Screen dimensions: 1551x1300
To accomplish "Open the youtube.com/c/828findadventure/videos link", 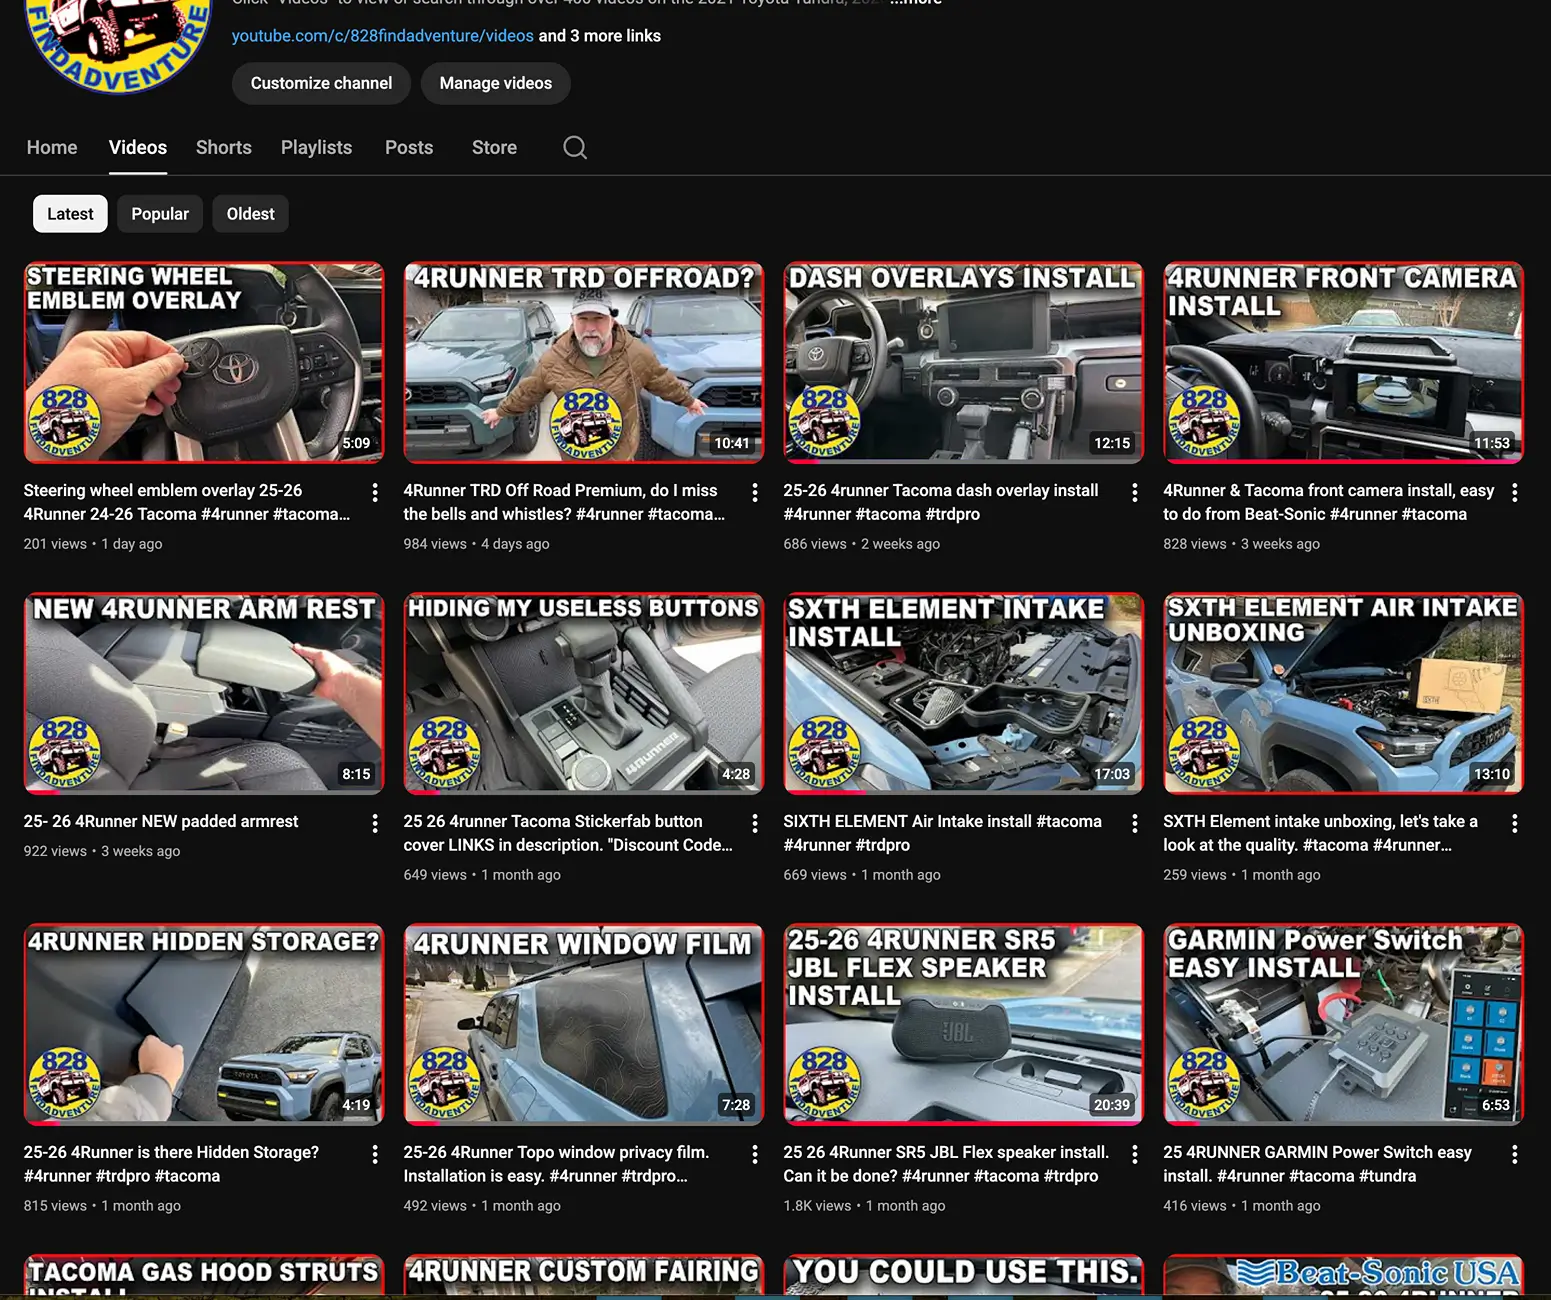I will tap(383, 35).
